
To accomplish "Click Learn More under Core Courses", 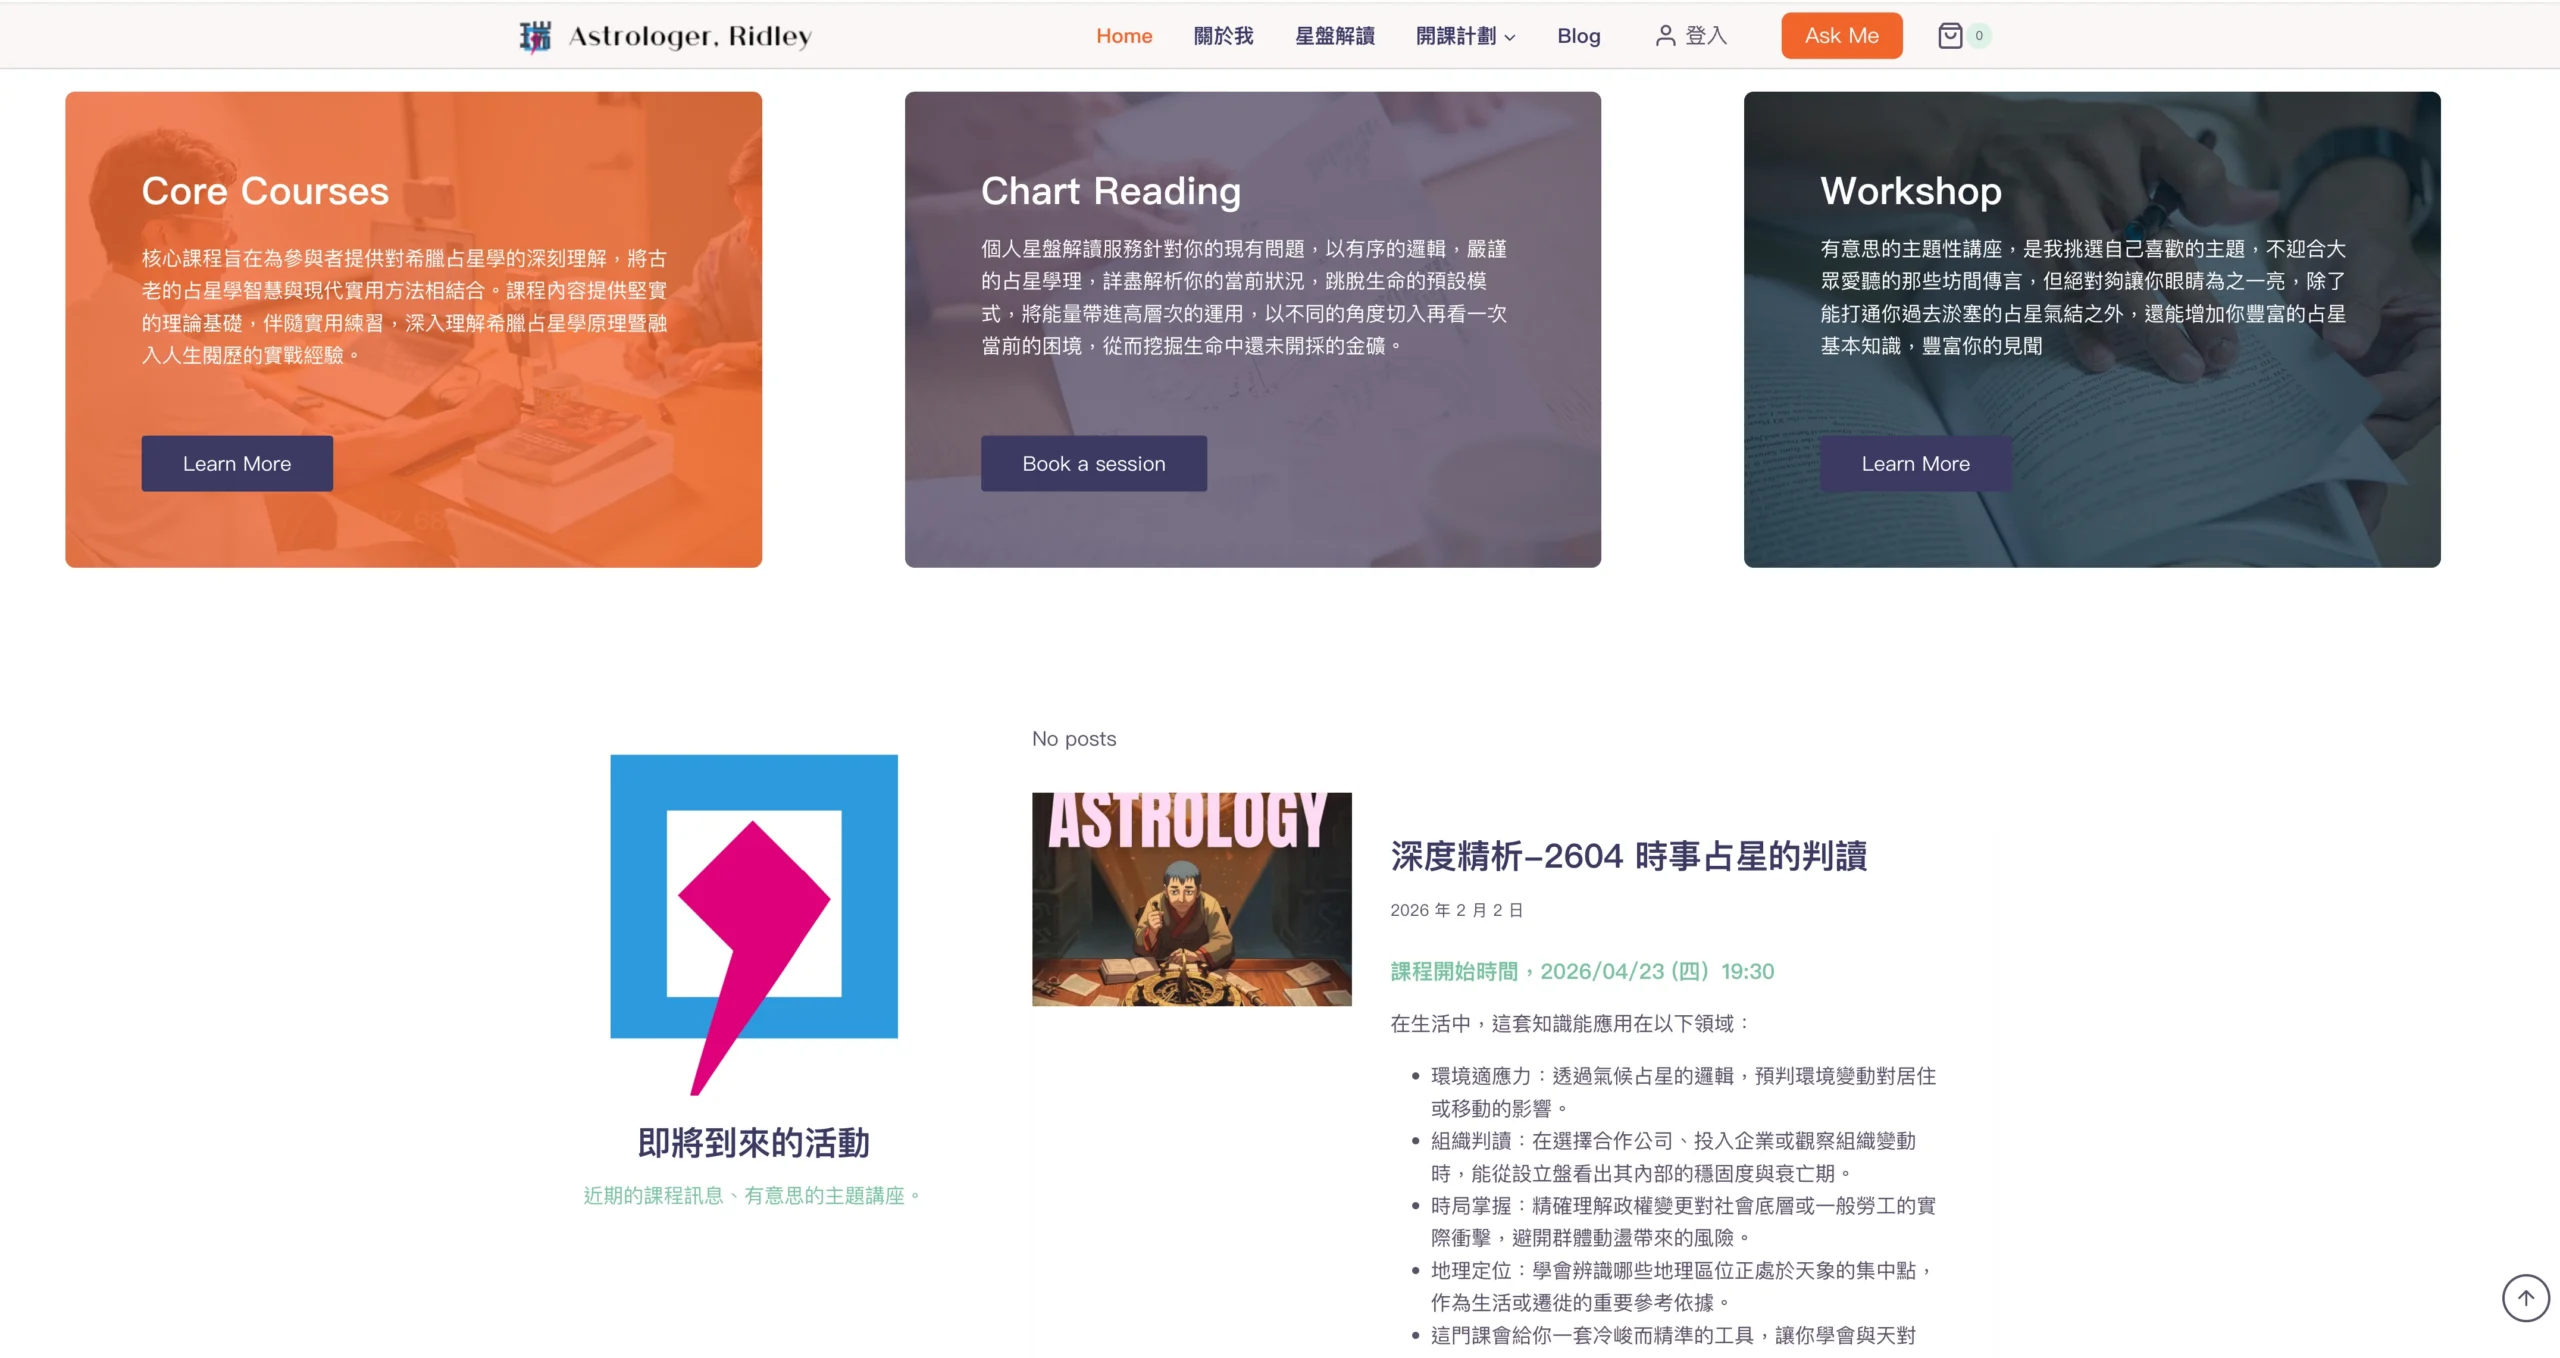I will click(237, 463).
